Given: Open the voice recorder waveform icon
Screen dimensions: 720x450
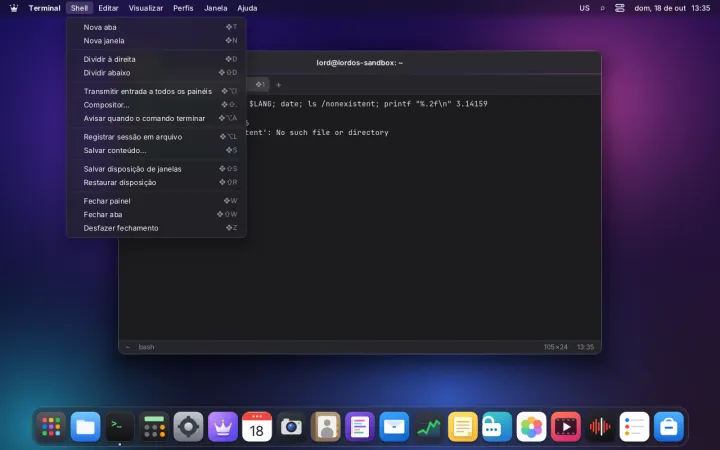Looking at the screenshot, I should [600, 427].
